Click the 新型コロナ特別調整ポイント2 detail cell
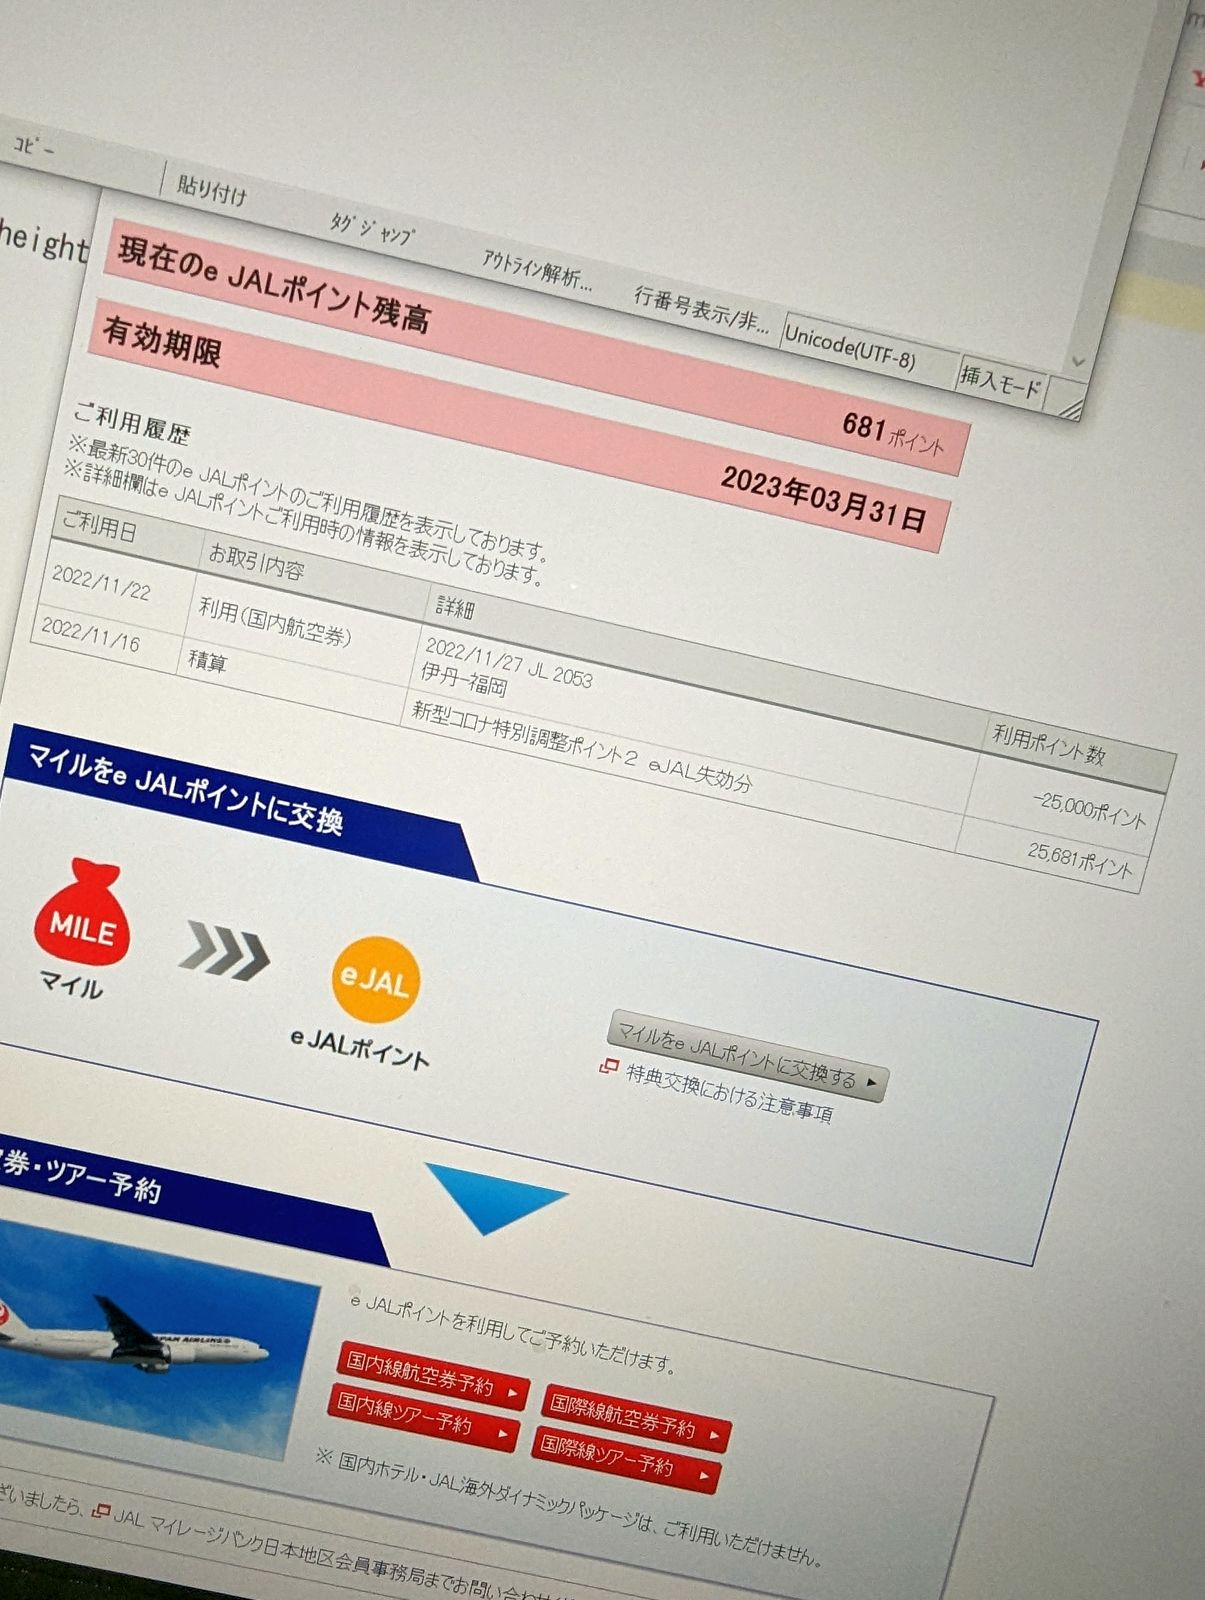This screenshot has width=1205, height=1600. tap(582, 746)
